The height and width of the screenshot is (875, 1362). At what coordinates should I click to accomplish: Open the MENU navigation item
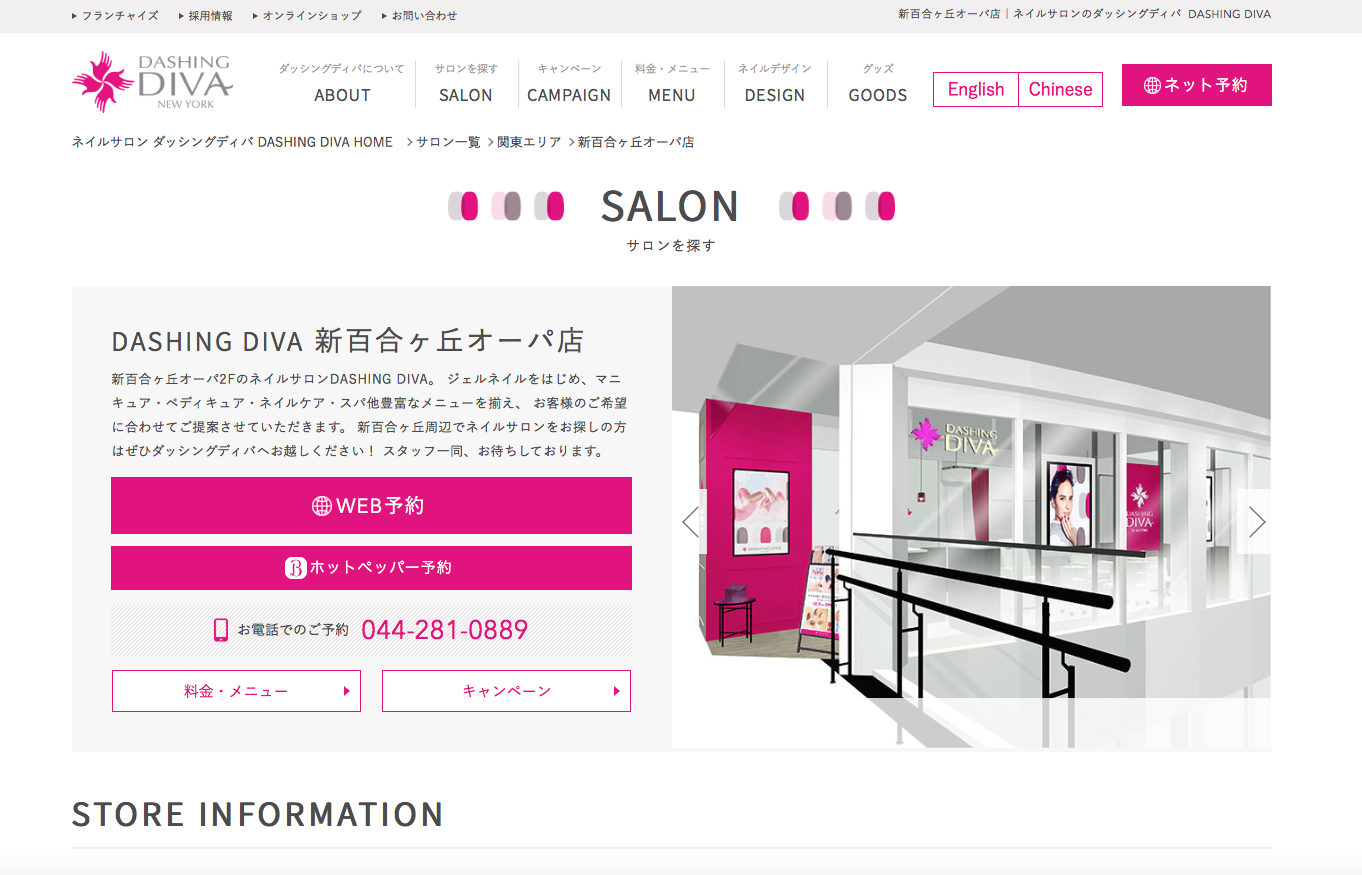click(x=672, y=84)
